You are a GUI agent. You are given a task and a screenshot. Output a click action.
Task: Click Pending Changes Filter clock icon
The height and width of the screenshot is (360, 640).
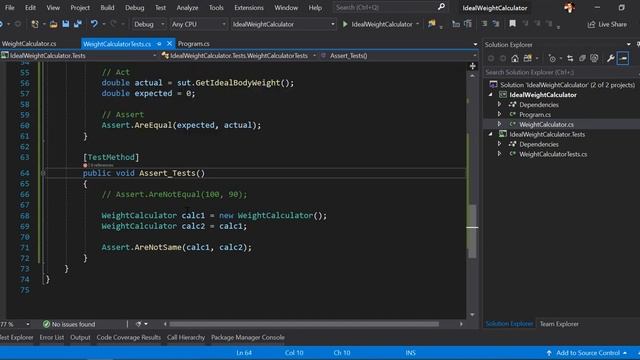(x=552, y=59)
